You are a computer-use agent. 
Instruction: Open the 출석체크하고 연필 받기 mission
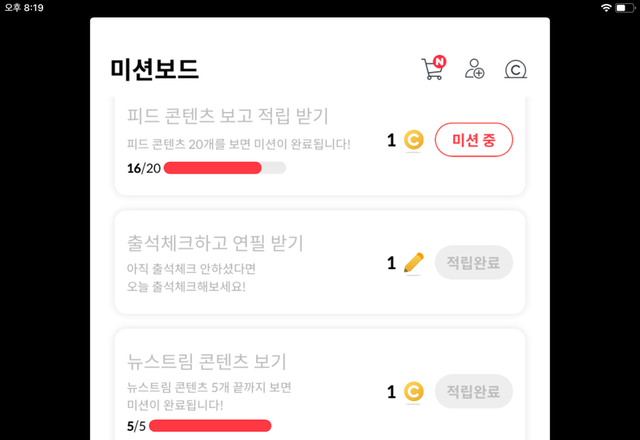[x=216, y=243]
